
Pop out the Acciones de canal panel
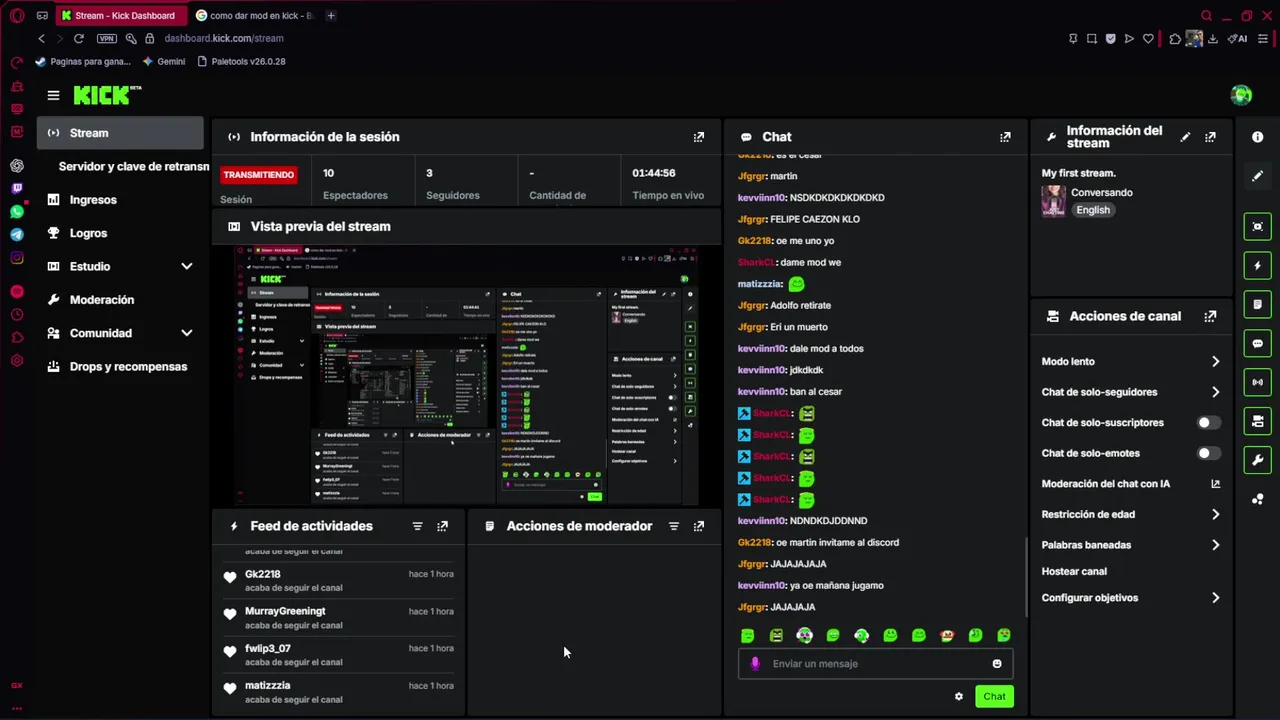[x=1210, y=316]
